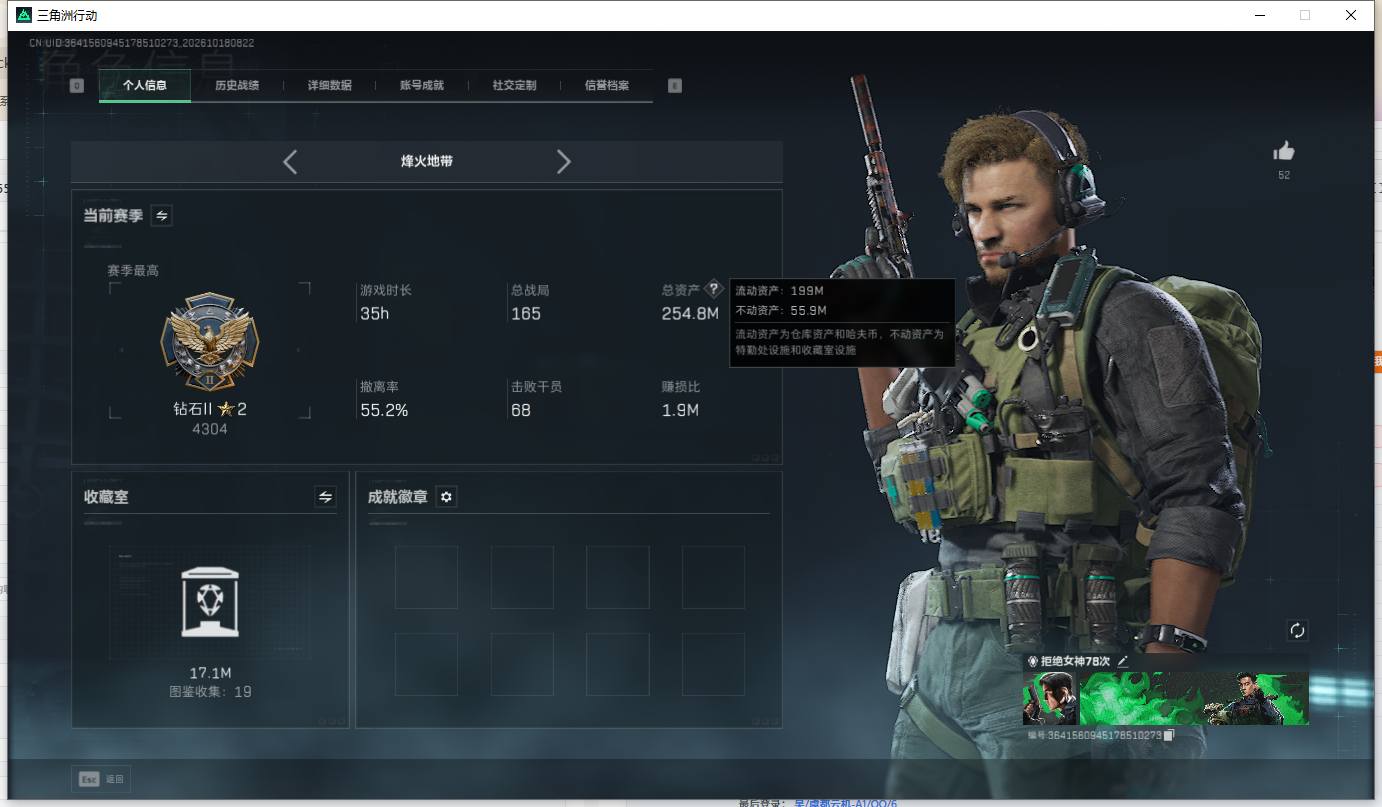Click the green player banner card thumbnail

coord(1166,698)
